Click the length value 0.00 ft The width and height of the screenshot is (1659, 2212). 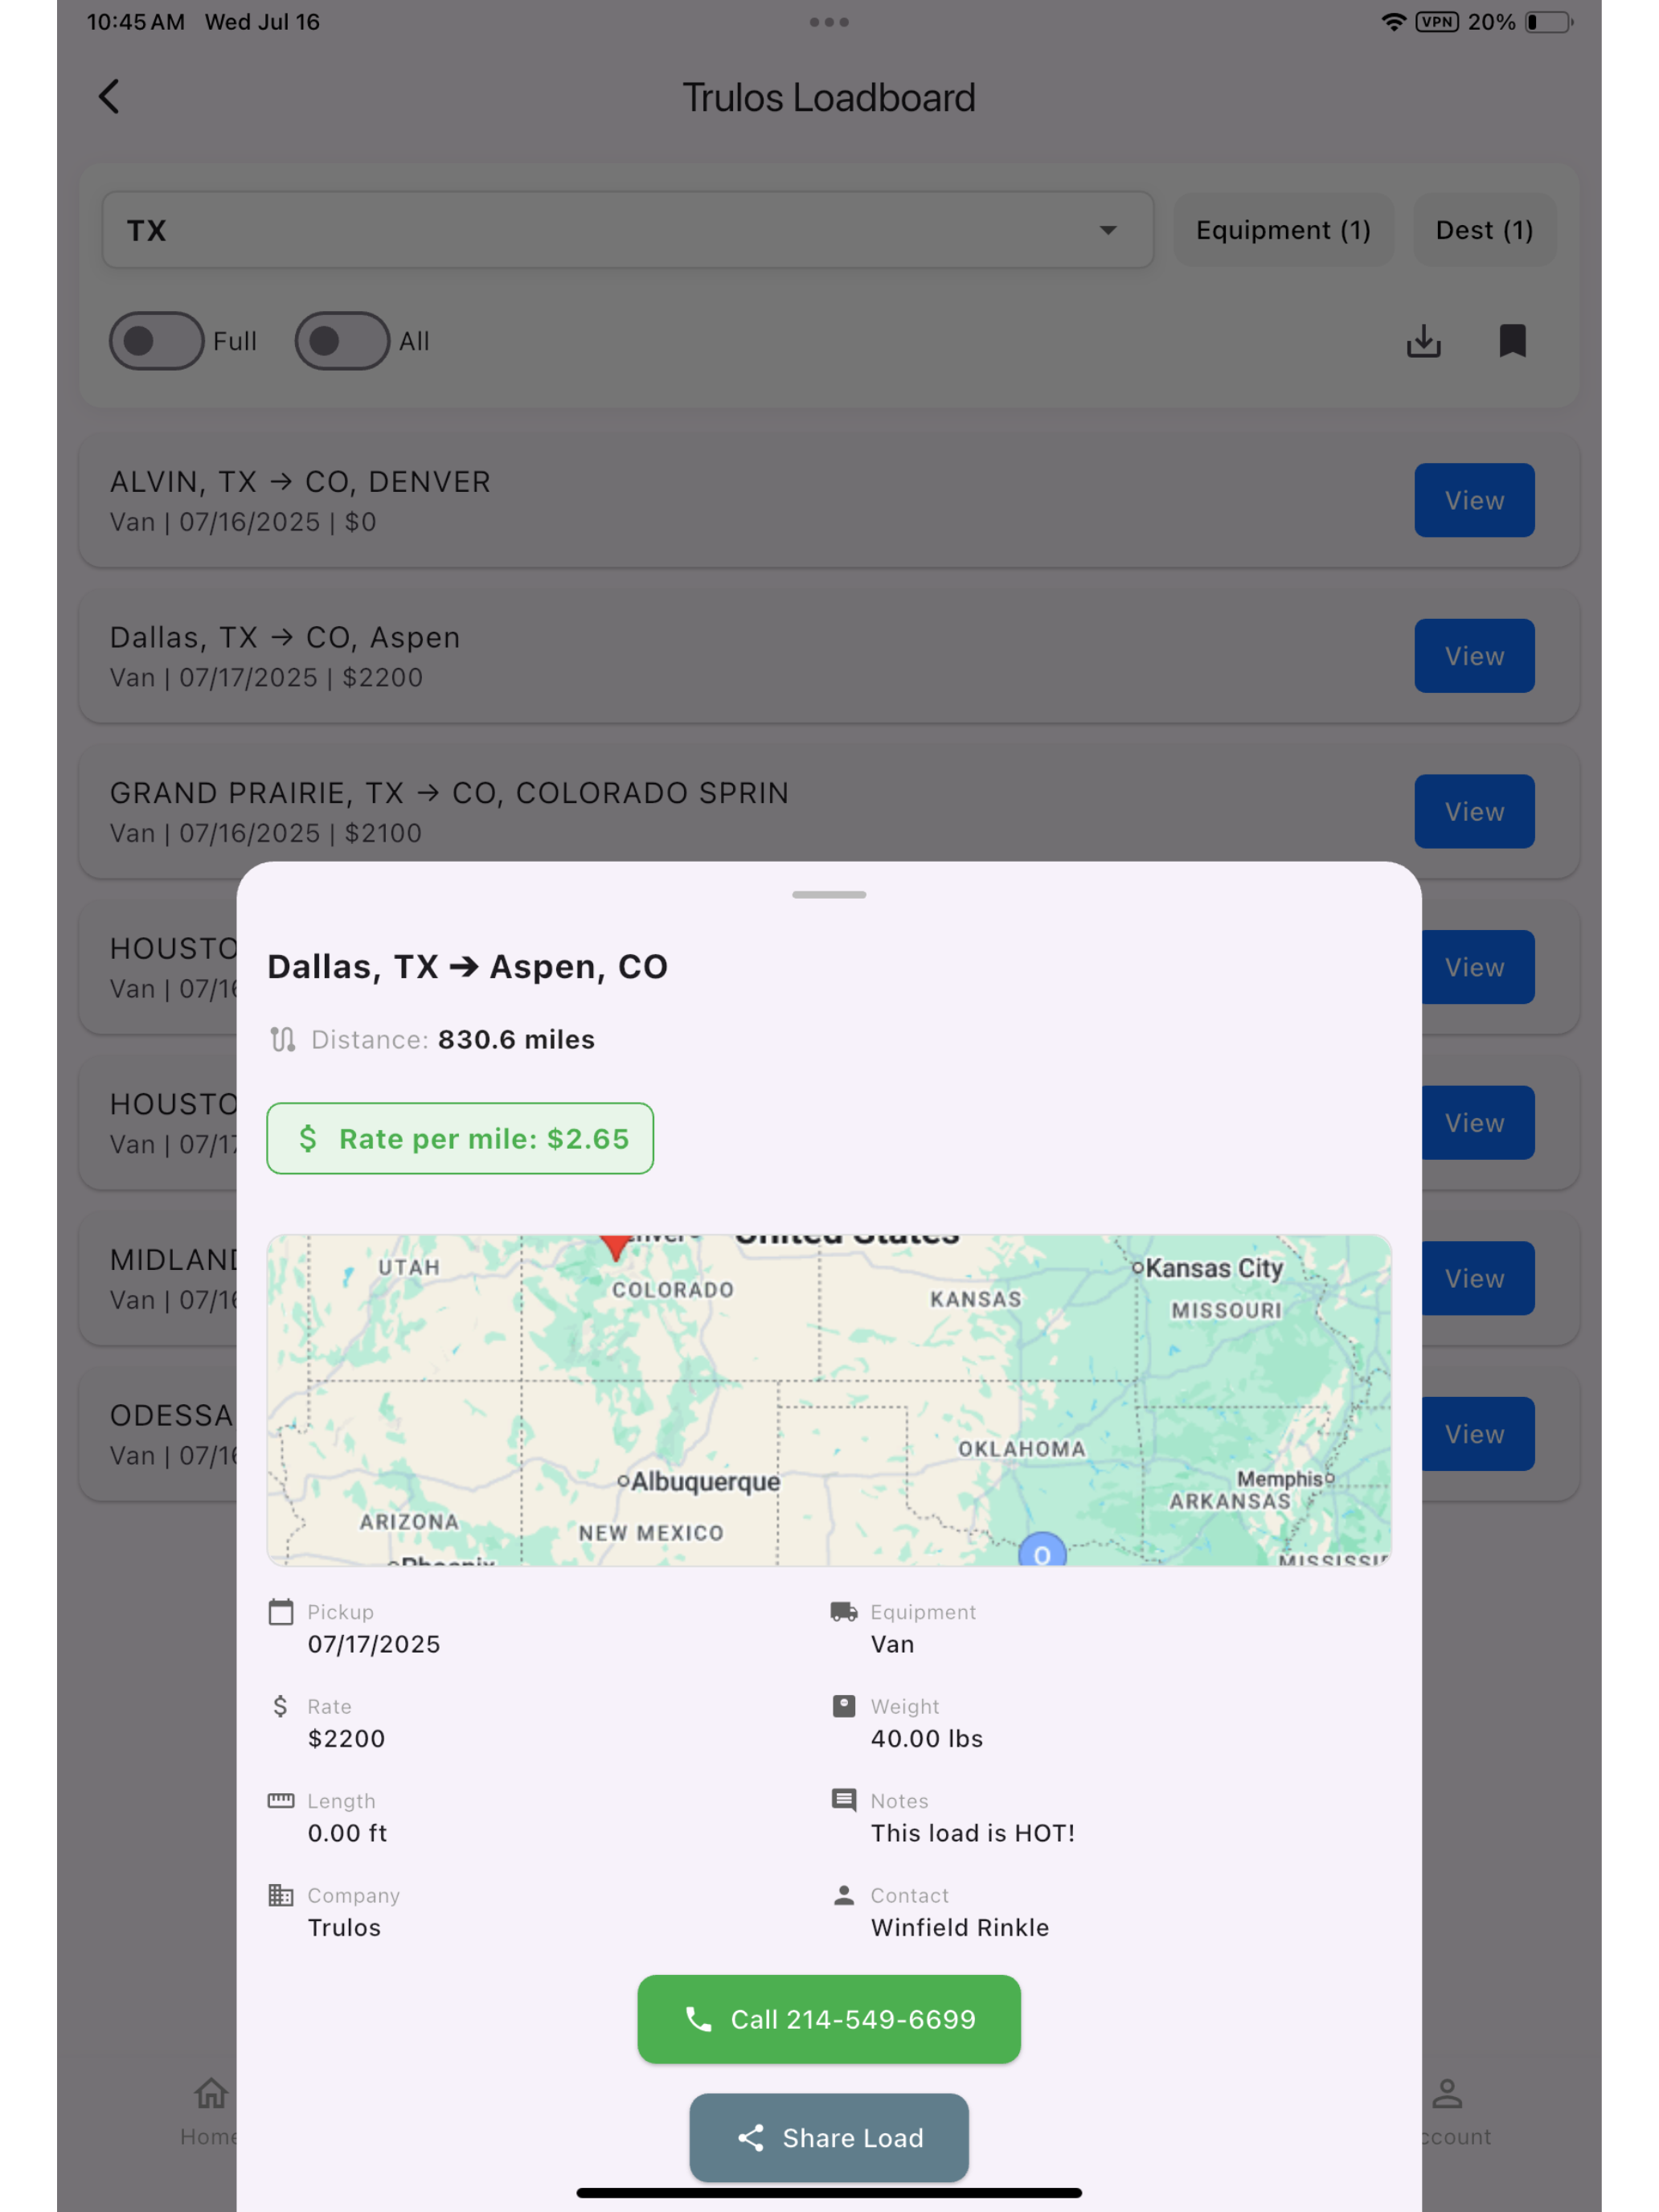pyautogui.click(x=347, y=1833)
